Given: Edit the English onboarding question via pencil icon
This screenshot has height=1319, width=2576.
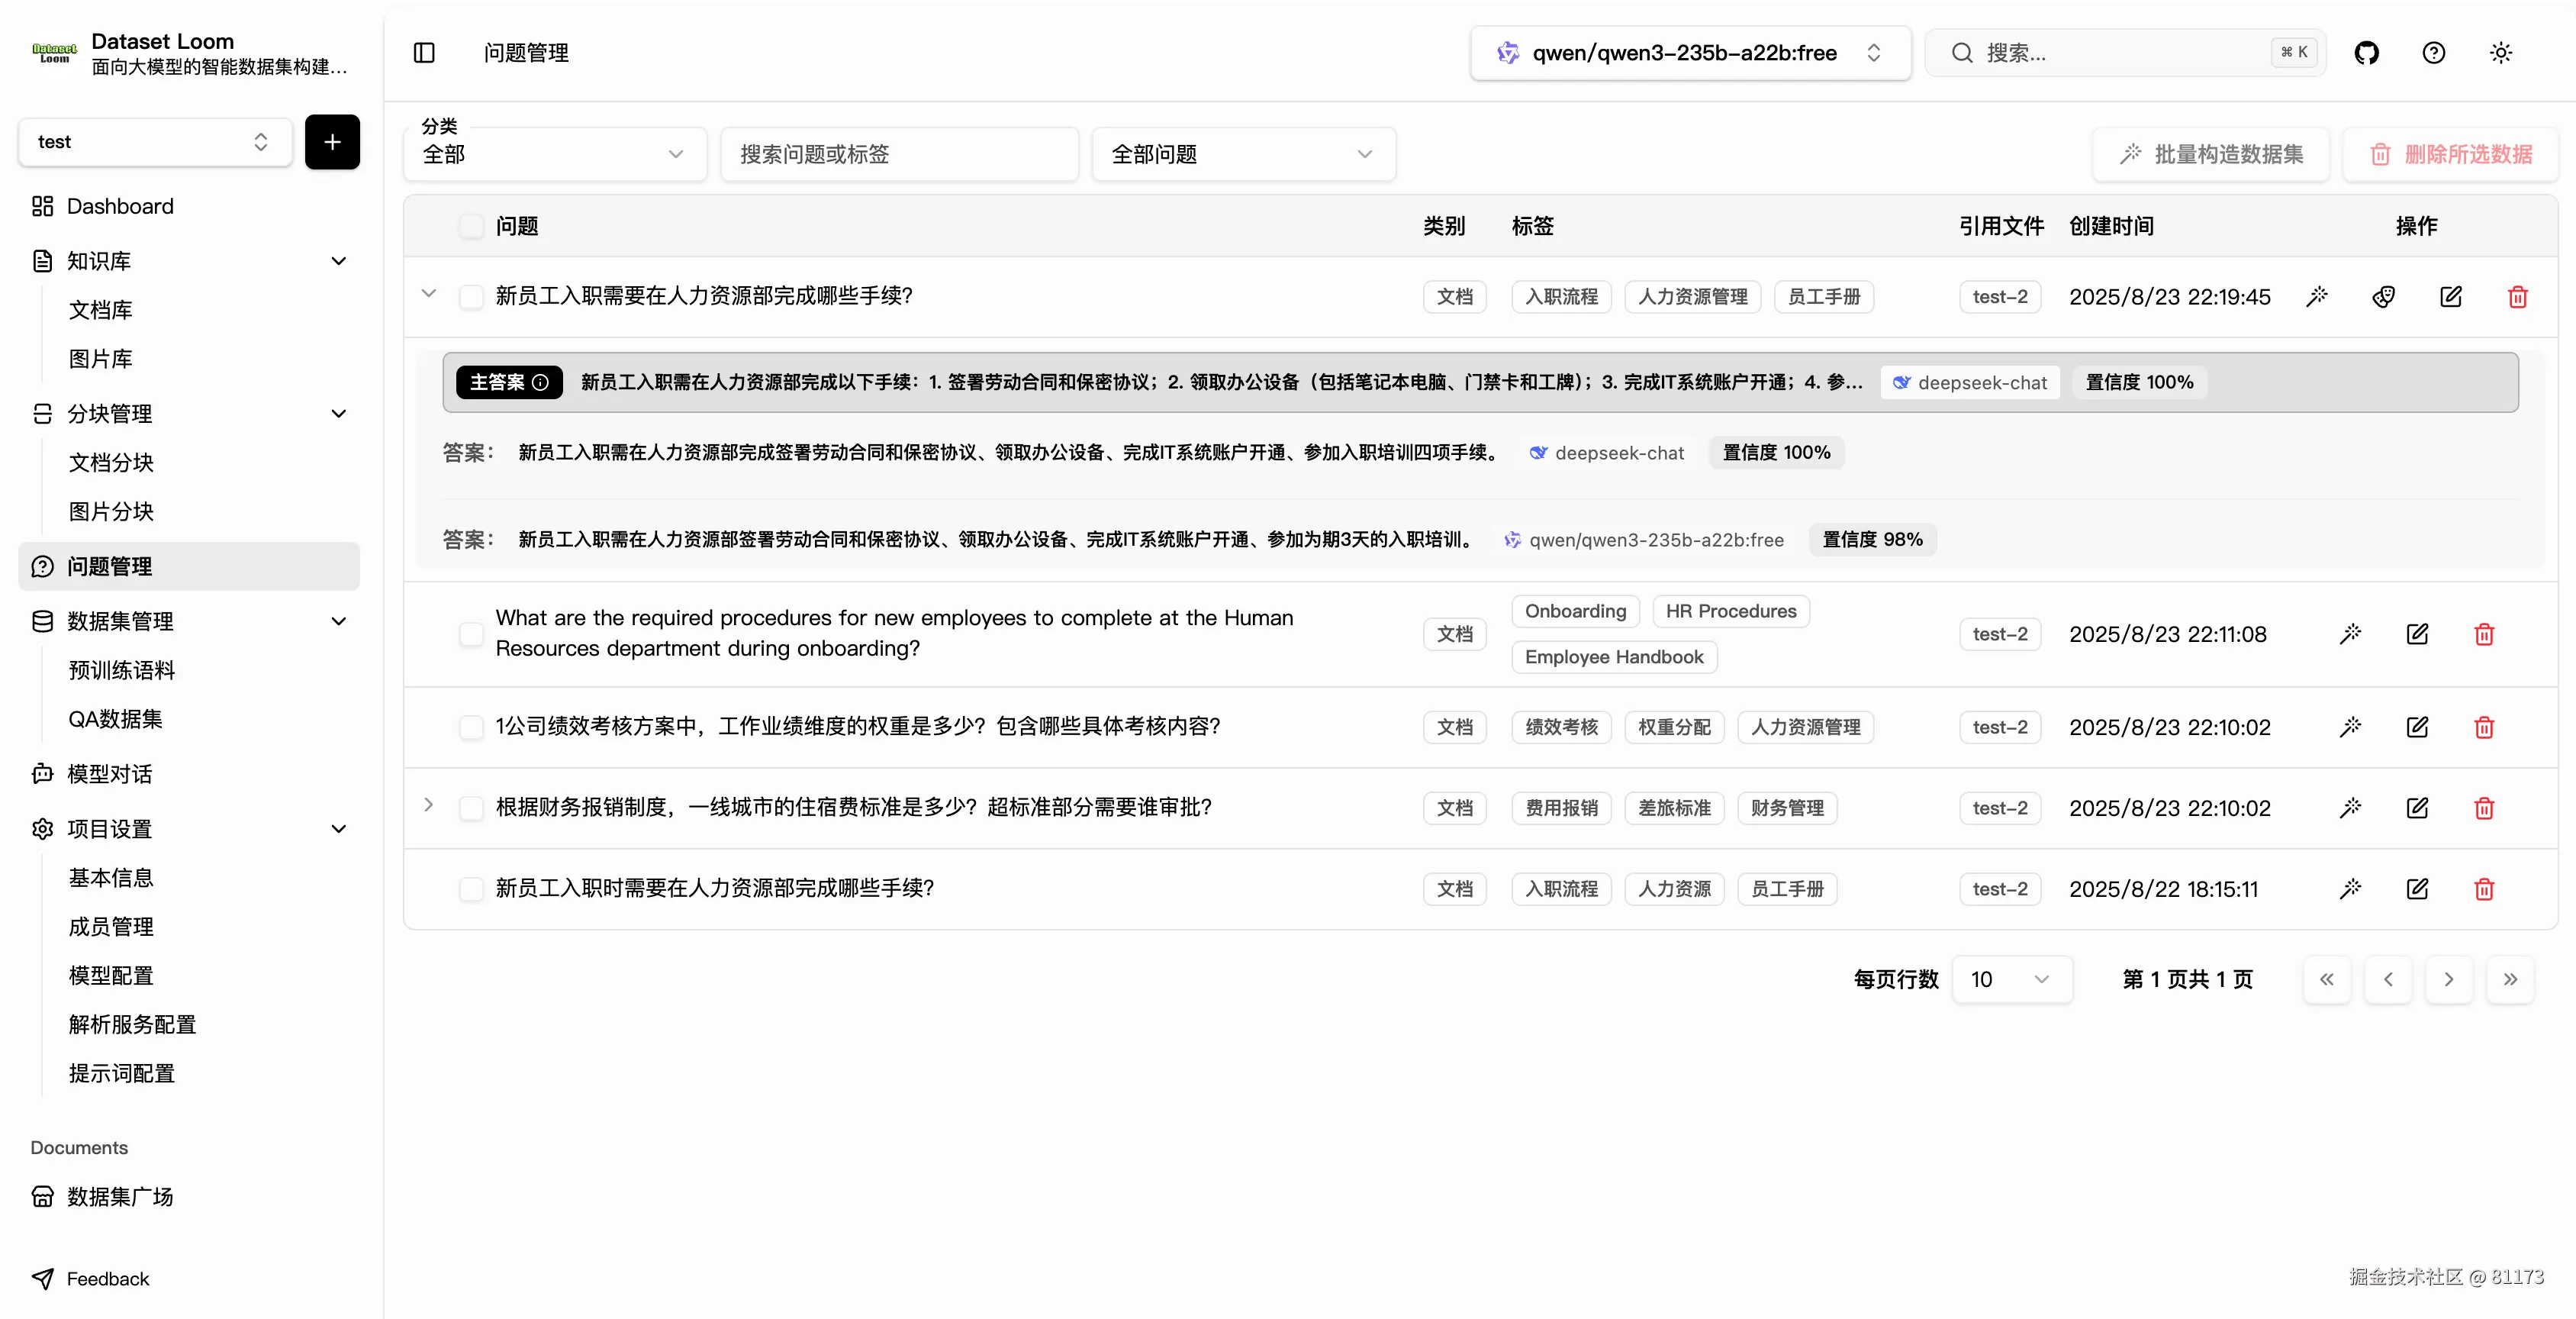Looking at the screenshot, I should pos(2417,633).
